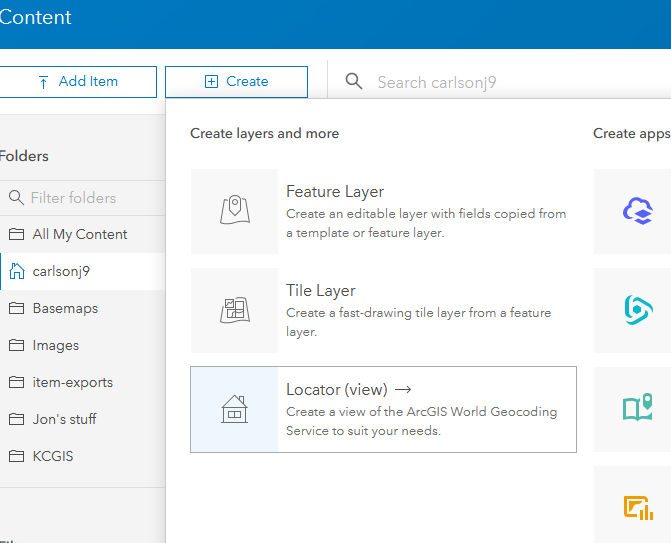
Task: Click the Add Item button
Action: (78, 82)
